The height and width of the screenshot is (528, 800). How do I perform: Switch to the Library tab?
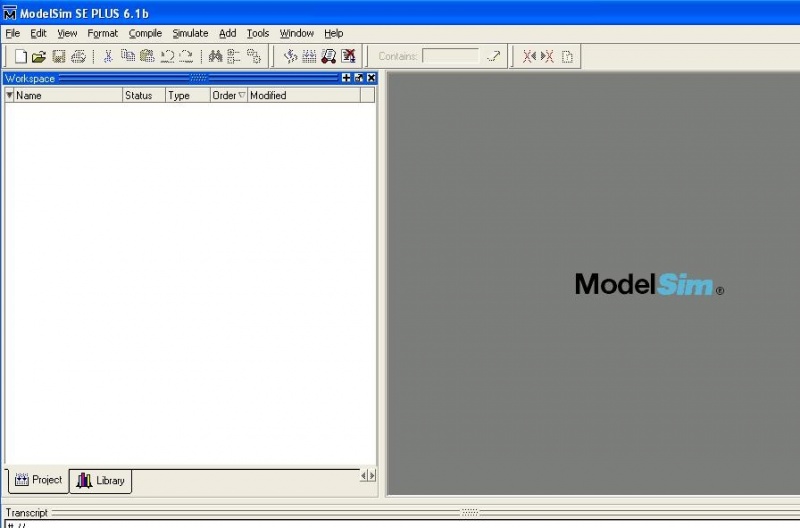pos(101,481)
